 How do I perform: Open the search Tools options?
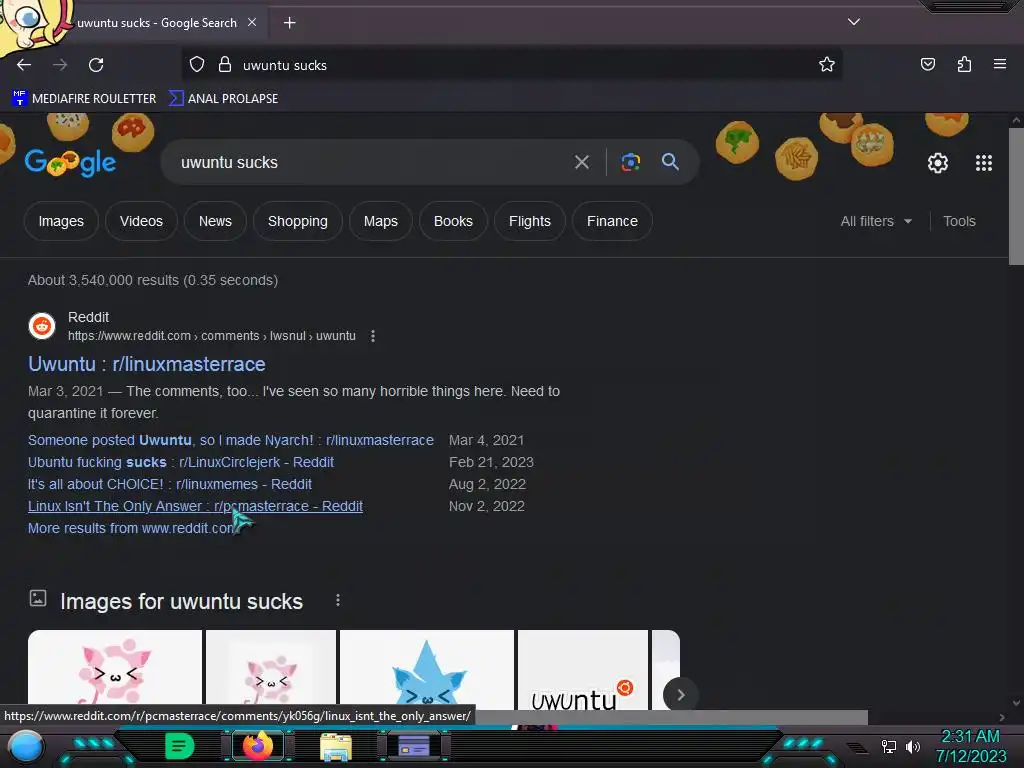[x=959, y=221]
